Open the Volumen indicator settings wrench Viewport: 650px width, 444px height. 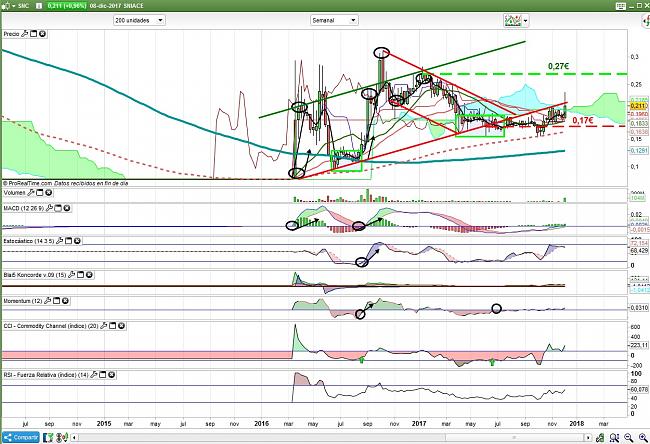(31, 193)
